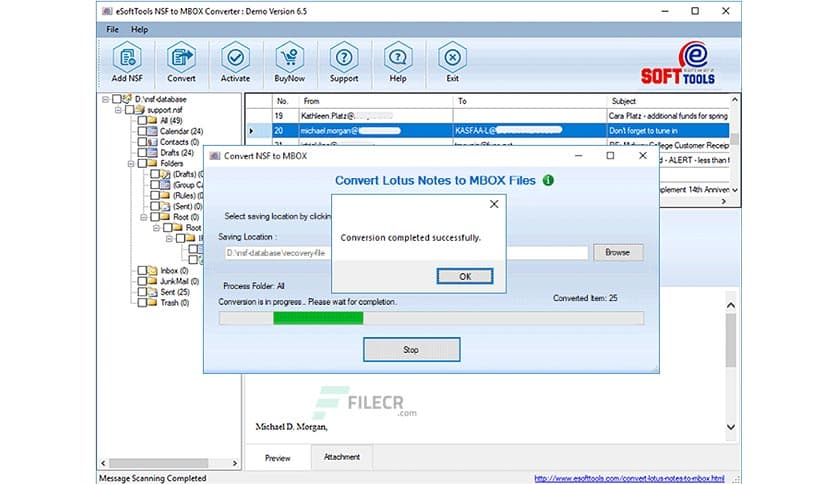
Task: Click the Sent (25) folder icon
Action: (x=152, y=292)
